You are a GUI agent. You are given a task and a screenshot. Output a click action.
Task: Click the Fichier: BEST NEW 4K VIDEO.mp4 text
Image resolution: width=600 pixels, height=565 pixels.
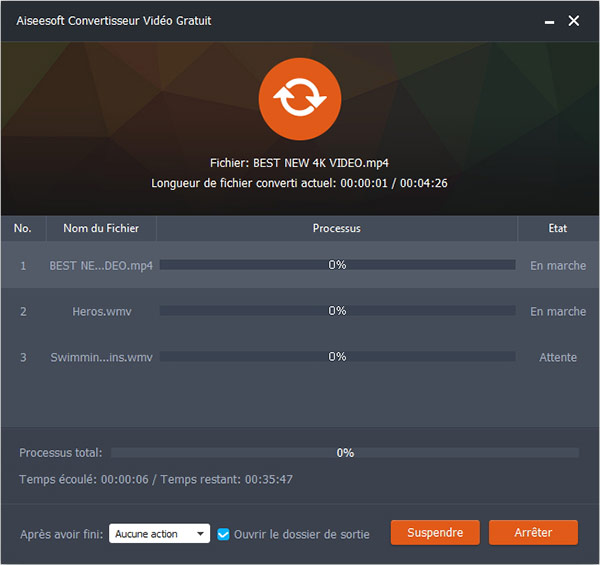(299, 163)
